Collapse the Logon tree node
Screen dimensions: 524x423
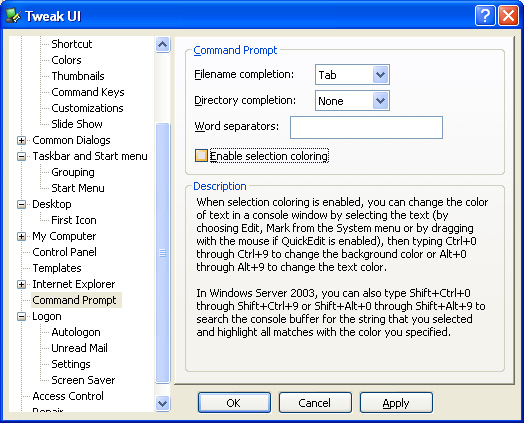click(x=21, y=316)
